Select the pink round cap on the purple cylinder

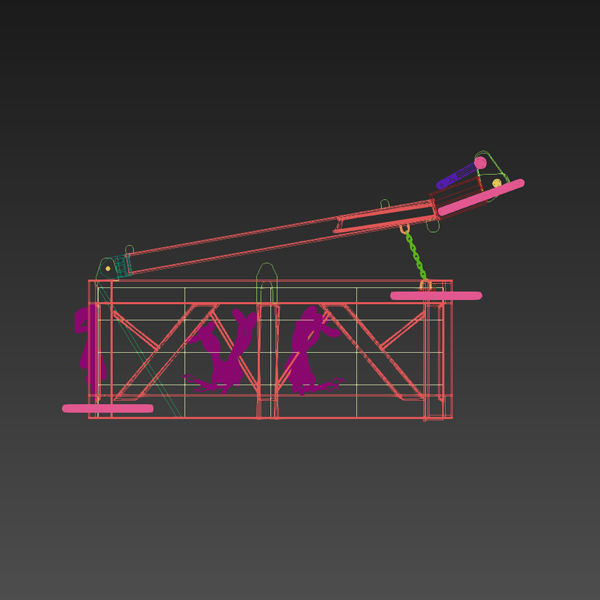[481, 163]
